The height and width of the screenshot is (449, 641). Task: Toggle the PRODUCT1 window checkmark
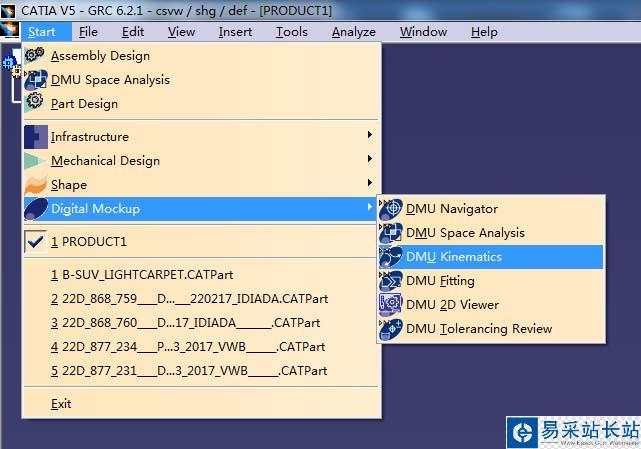click(x=36, y=242)
